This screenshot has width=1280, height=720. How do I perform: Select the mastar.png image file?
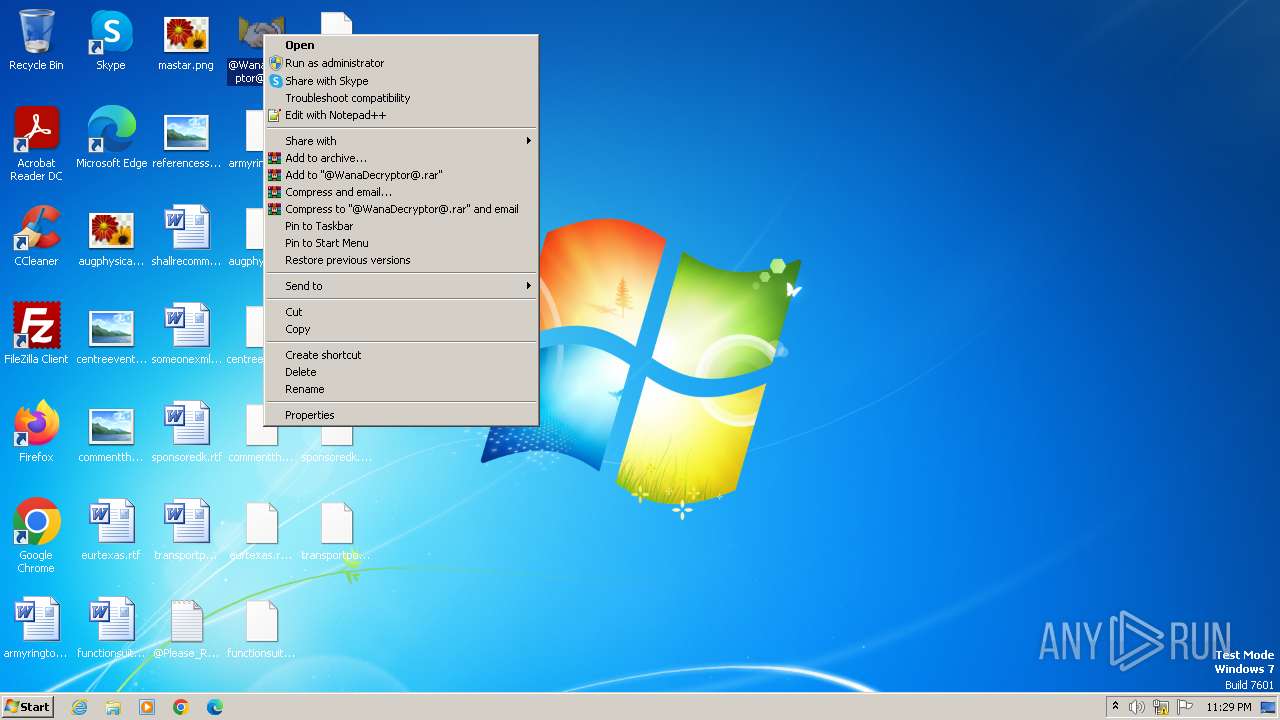pos(186,40)
